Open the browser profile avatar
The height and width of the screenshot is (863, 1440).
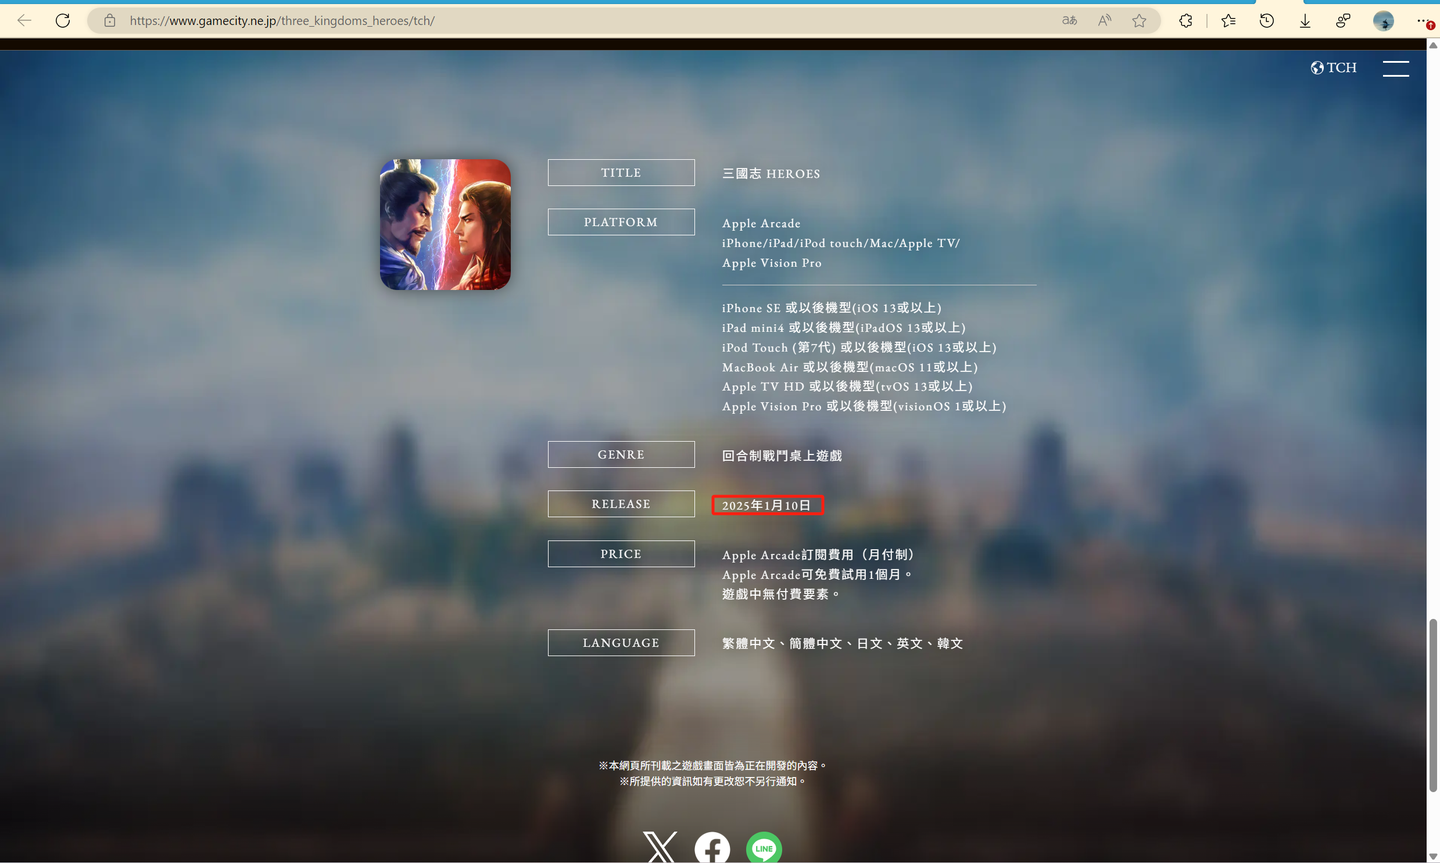point(1383,20)
